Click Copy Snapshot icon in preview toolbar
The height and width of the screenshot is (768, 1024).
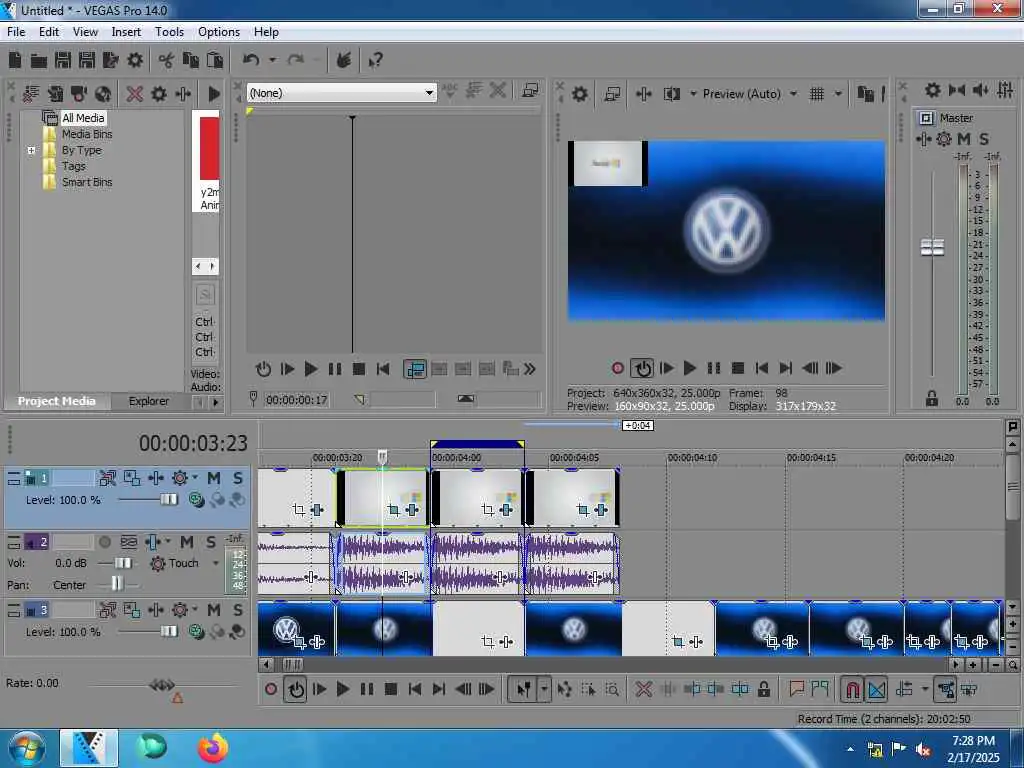(x=865, y=94)
